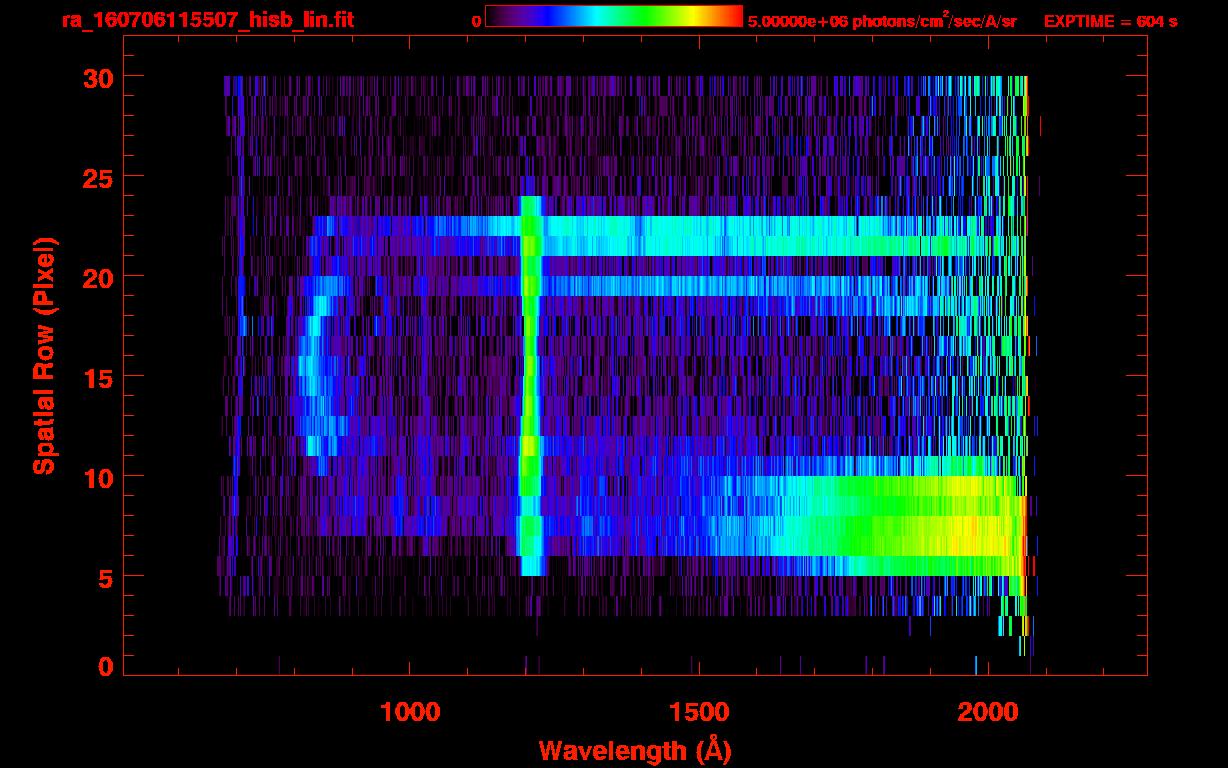Click the EXPTIME = 604 s label
Image resolution: width=1228 pixels, height=768 pixels.
point(1110,21)
